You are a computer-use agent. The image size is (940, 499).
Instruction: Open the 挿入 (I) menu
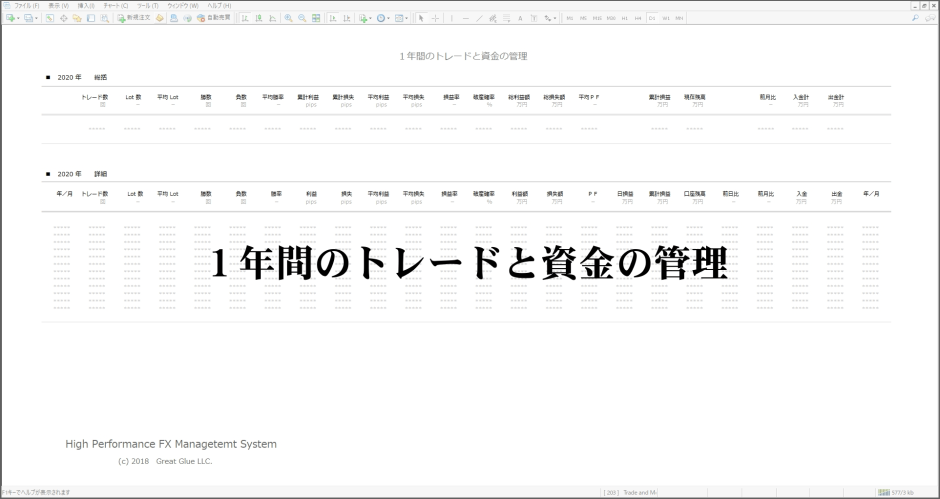tap(86, 5)
